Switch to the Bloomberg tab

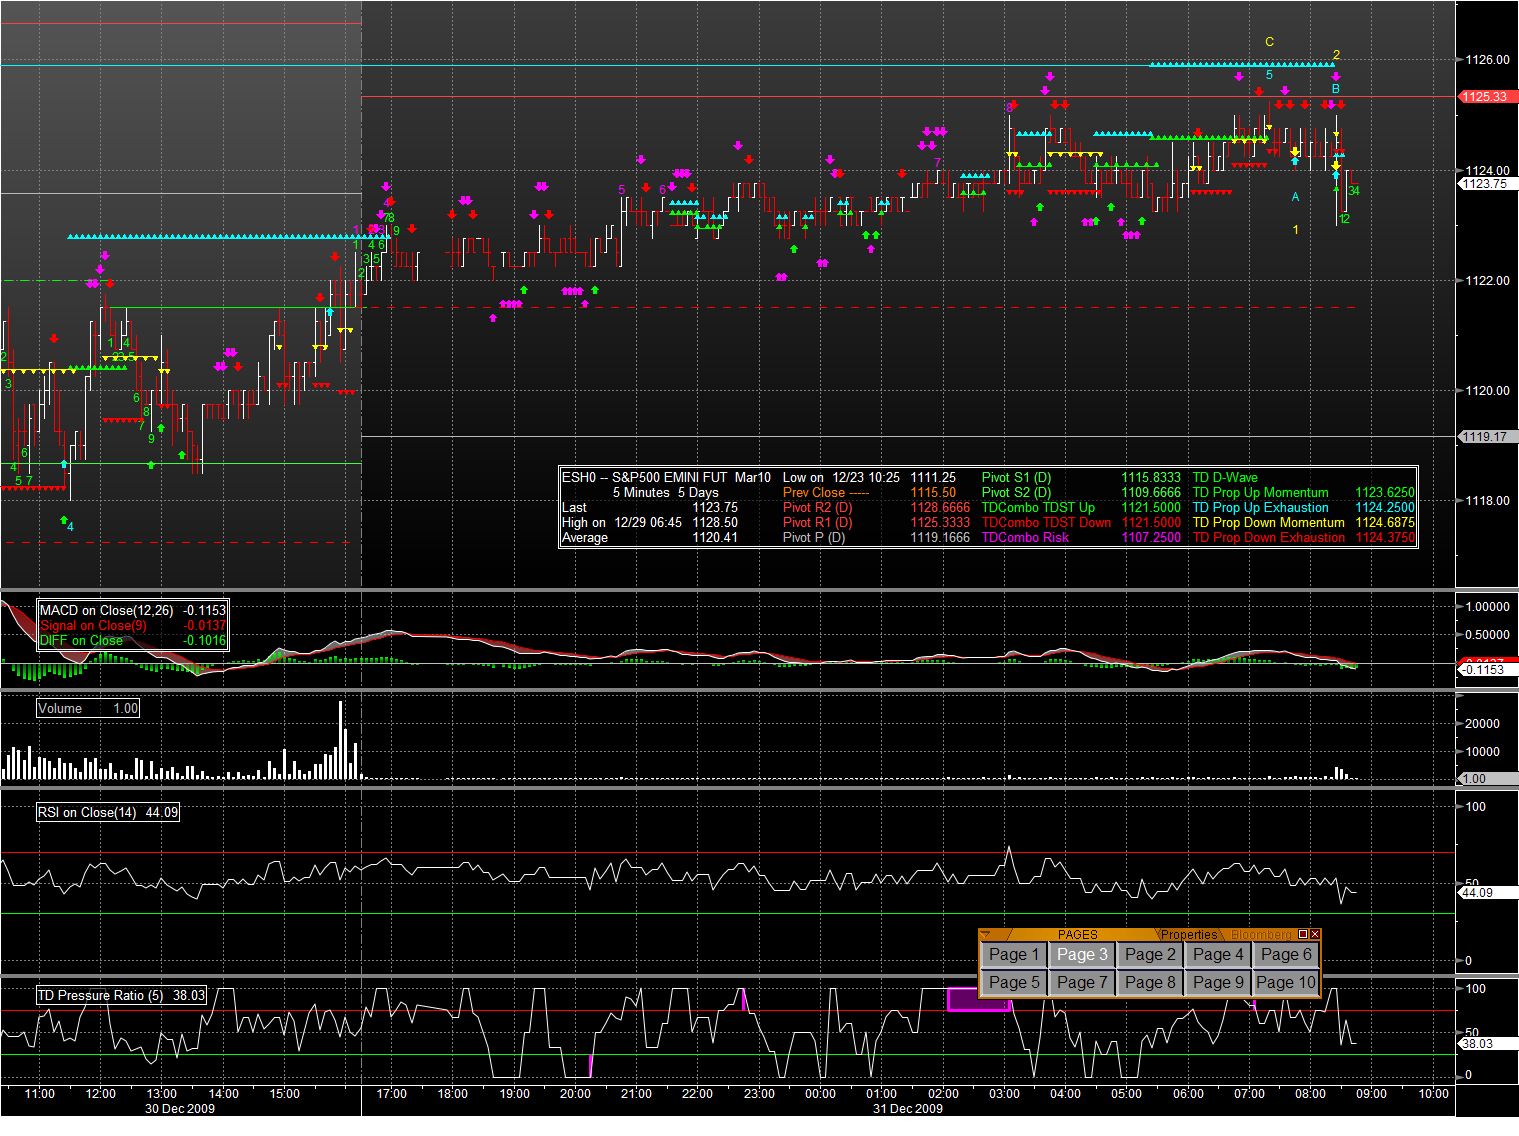[1260, 935]
